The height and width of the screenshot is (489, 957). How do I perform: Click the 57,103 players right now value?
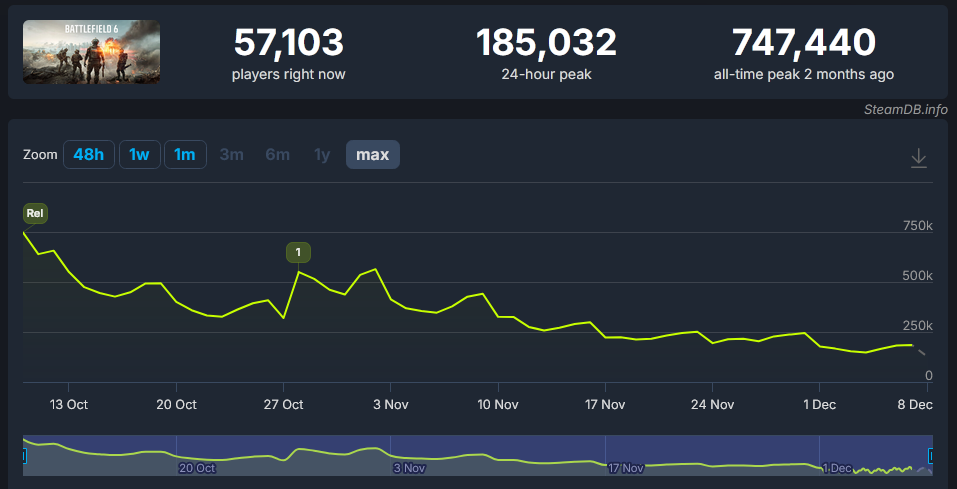(x=289, y=43)
